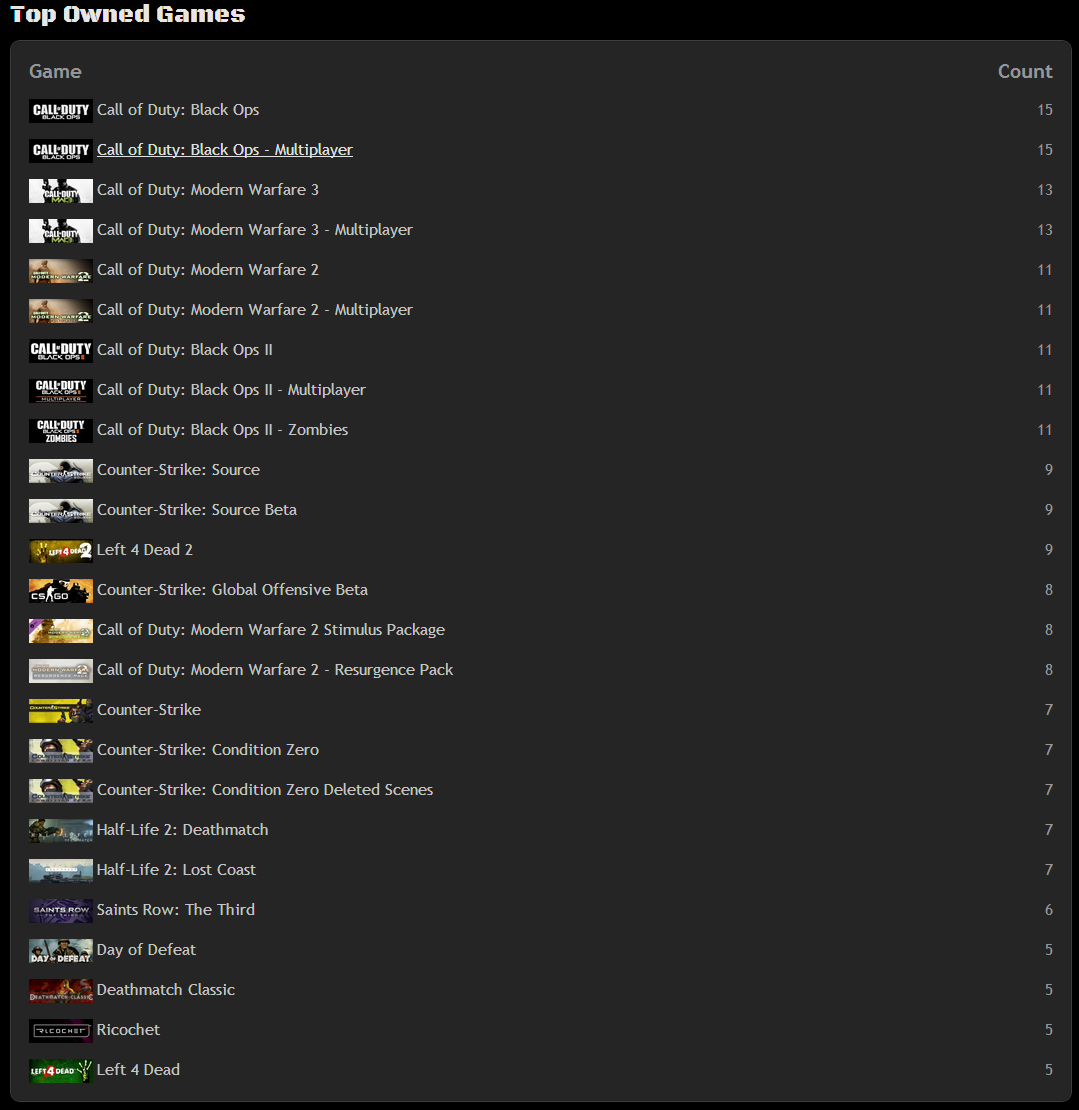
Task: Open the Black Ops II - Zombies link
Action: pos(222,430)
